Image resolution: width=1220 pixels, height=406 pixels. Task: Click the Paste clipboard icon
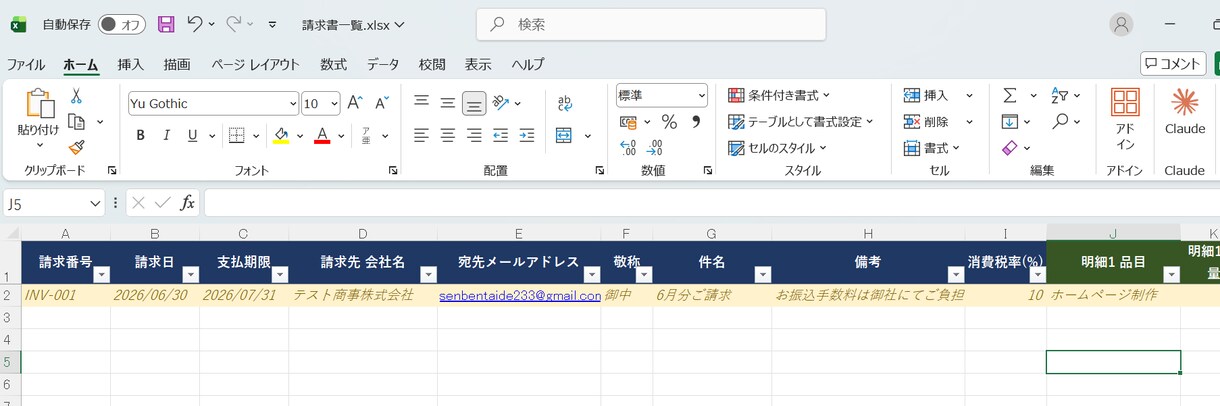click(x=38, y=103)
